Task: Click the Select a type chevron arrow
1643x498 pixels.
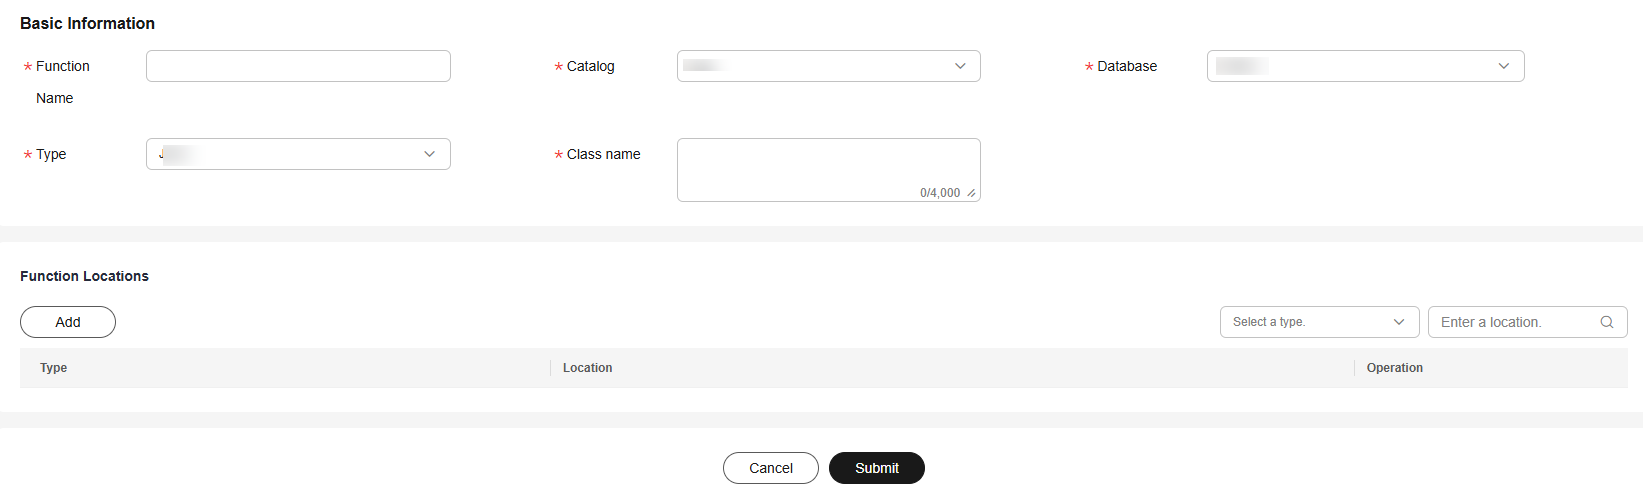Action: (1398, 322)
